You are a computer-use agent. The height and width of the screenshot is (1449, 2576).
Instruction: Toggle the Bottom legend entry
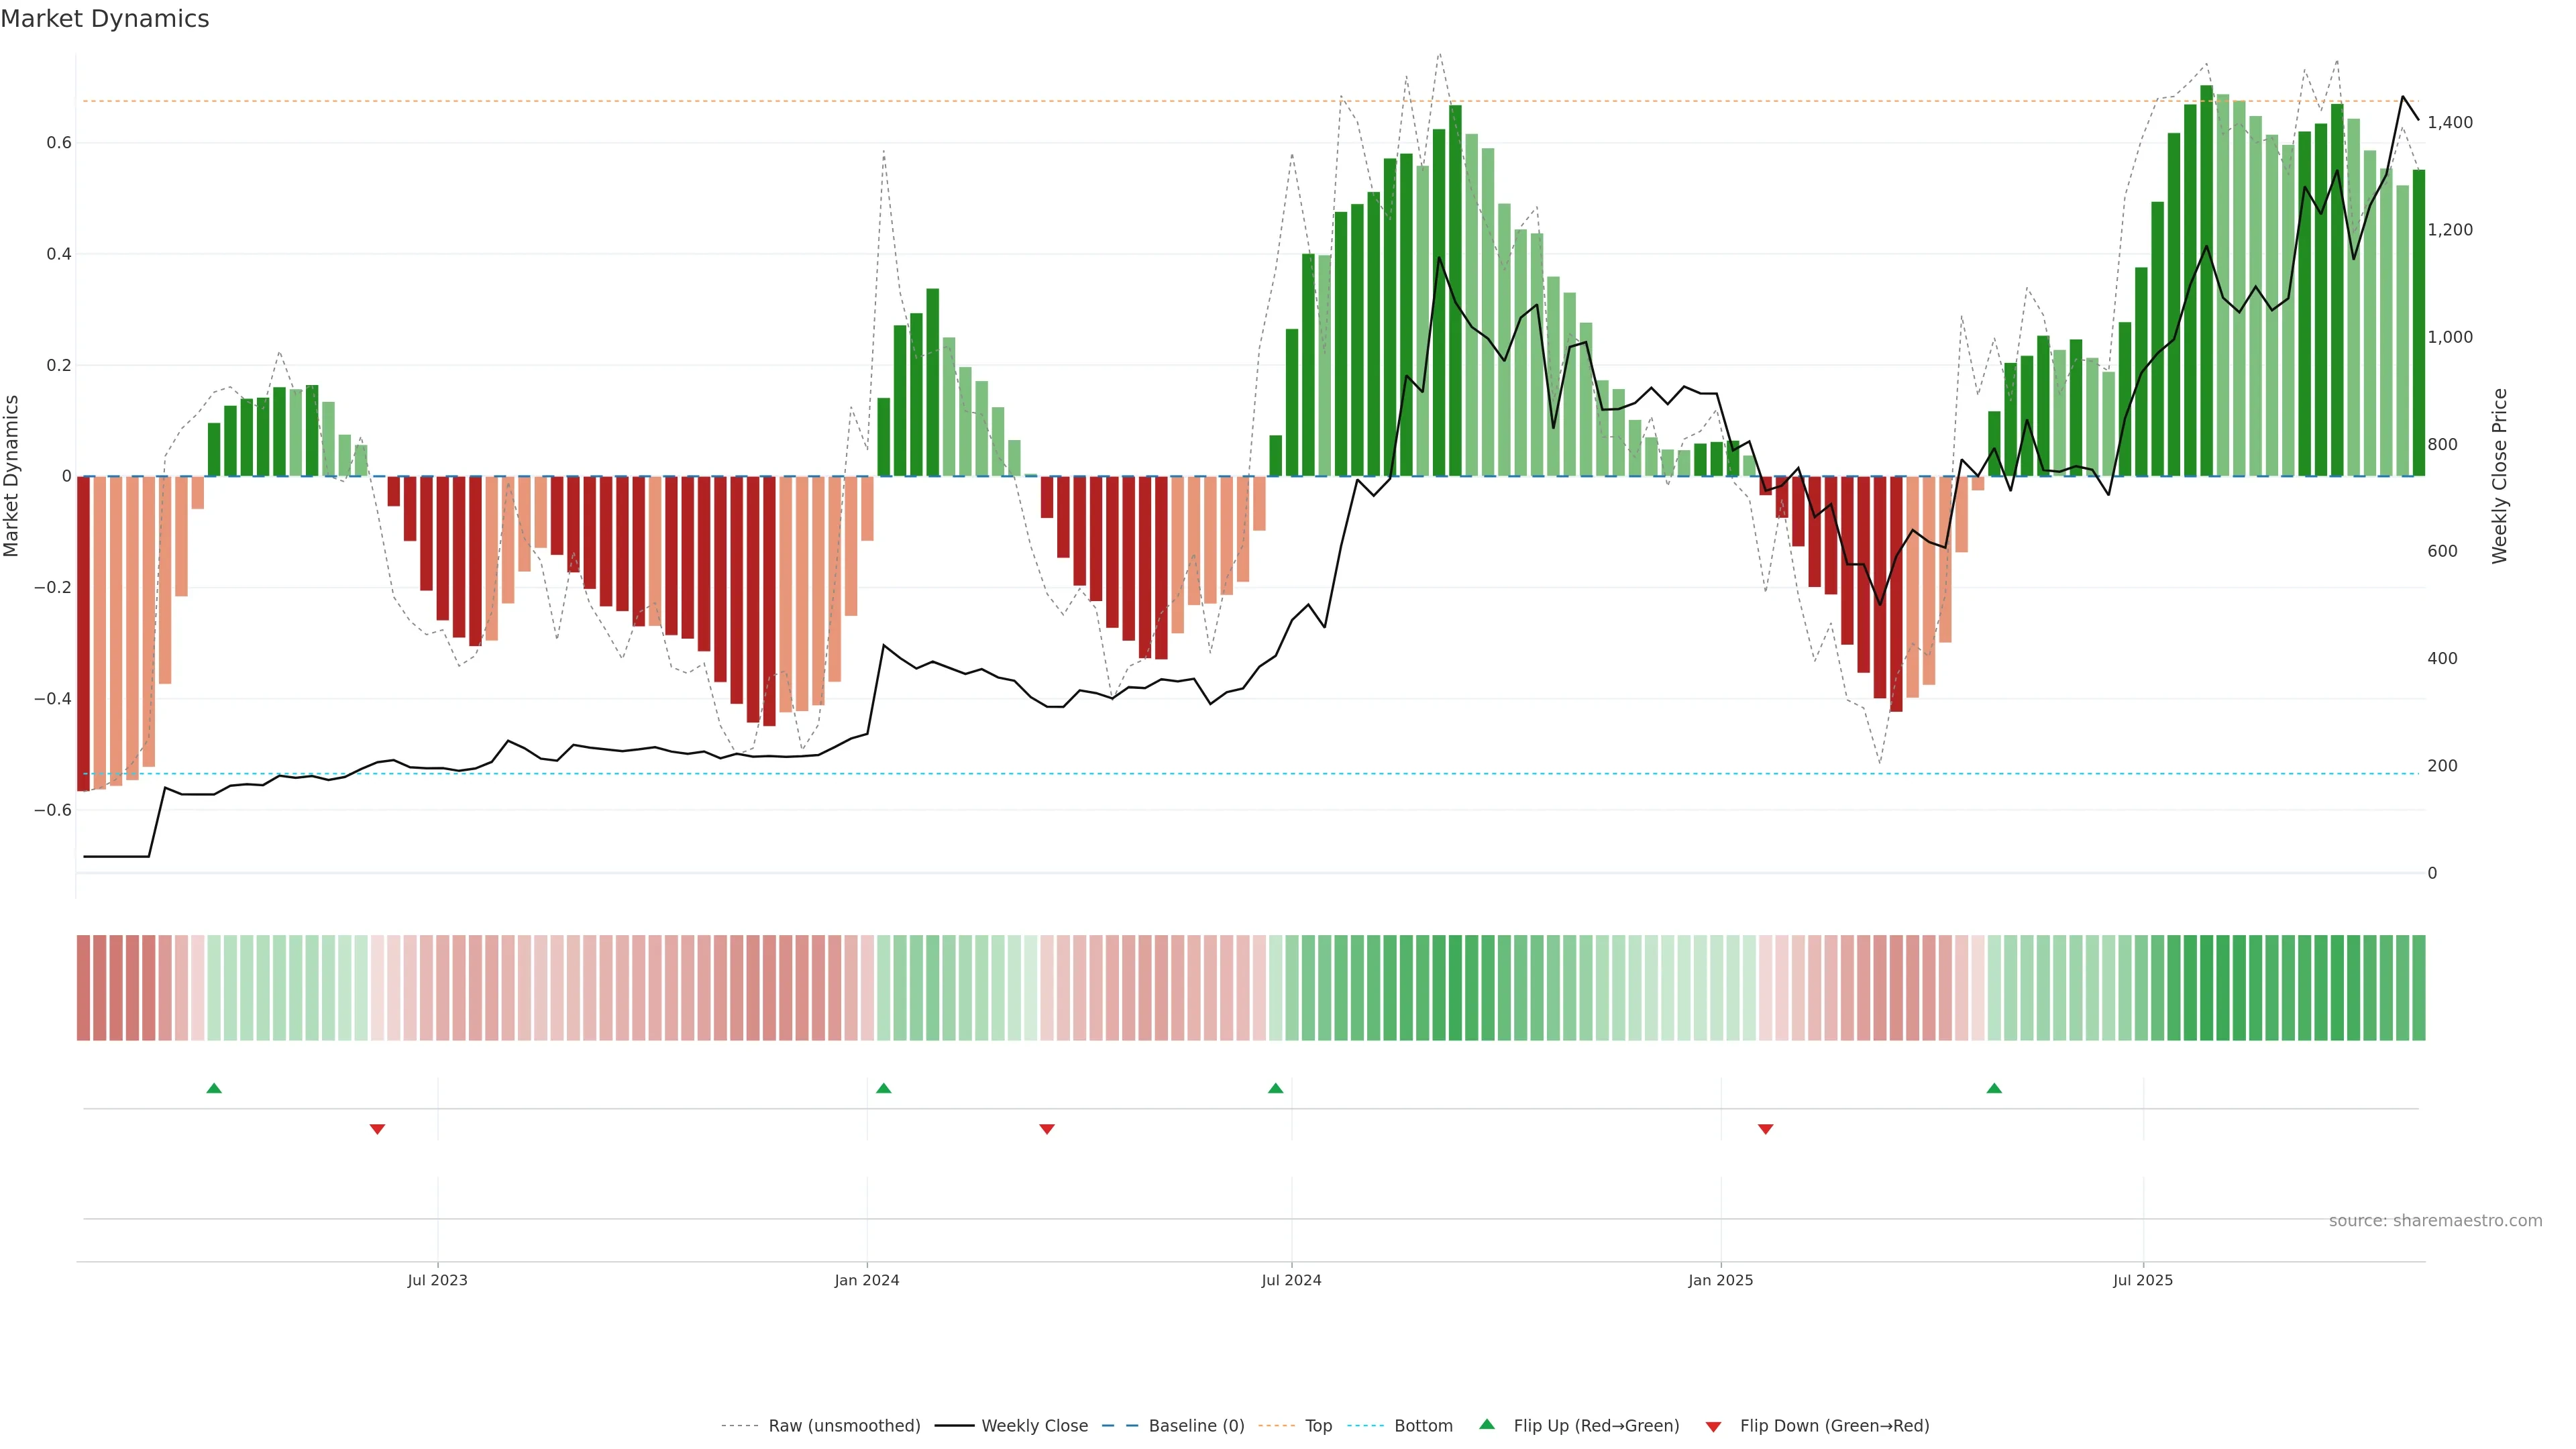[x=1423, y=1426]
